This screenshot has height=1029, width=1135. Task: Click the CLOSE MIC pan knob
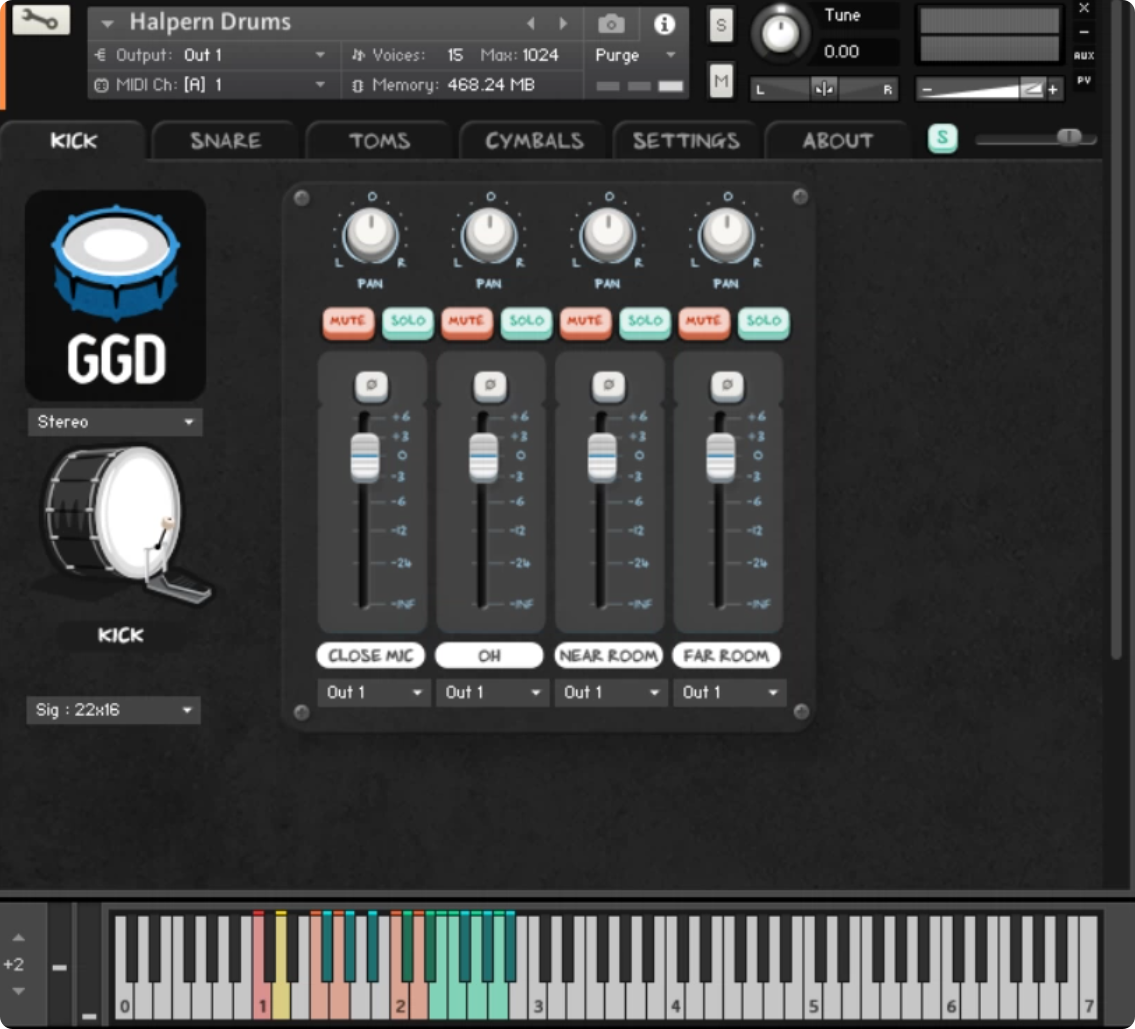(x=371, y=235)
